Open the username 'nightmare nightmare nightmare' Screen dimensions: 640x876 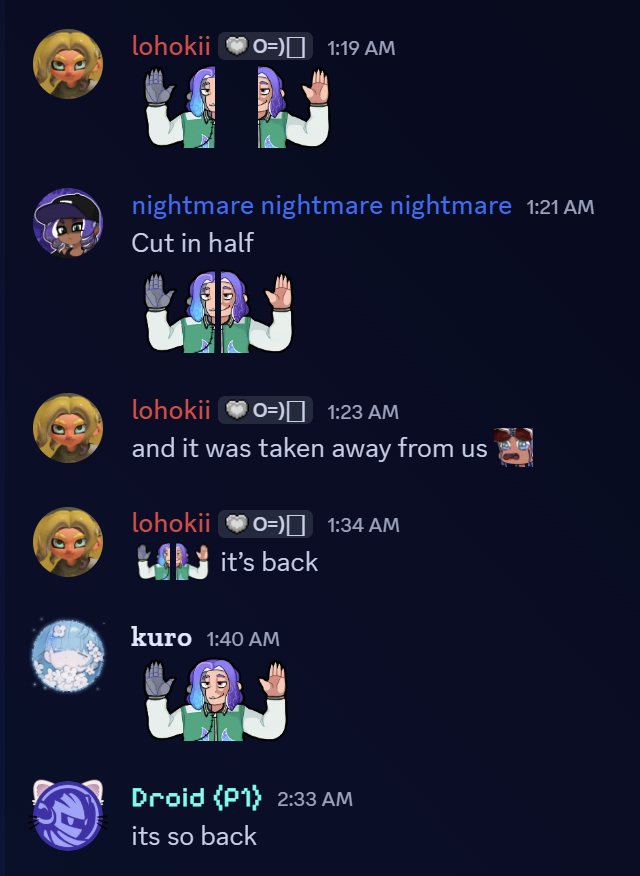[322, 206]
